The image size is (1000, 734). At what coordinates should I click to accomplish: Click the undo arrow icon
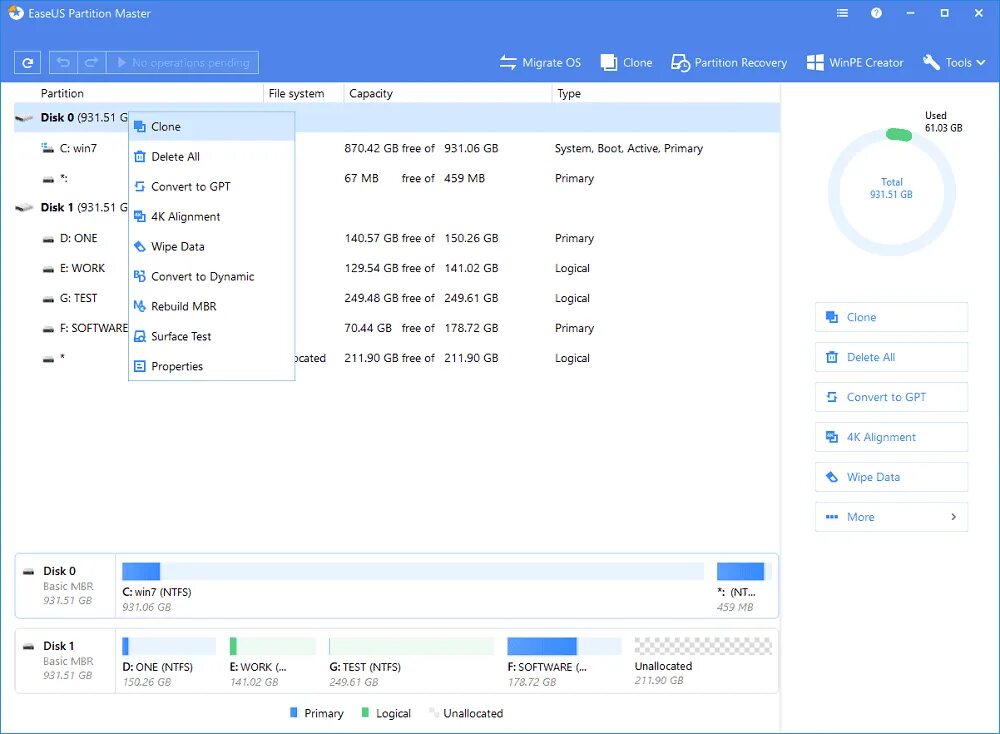63,62
